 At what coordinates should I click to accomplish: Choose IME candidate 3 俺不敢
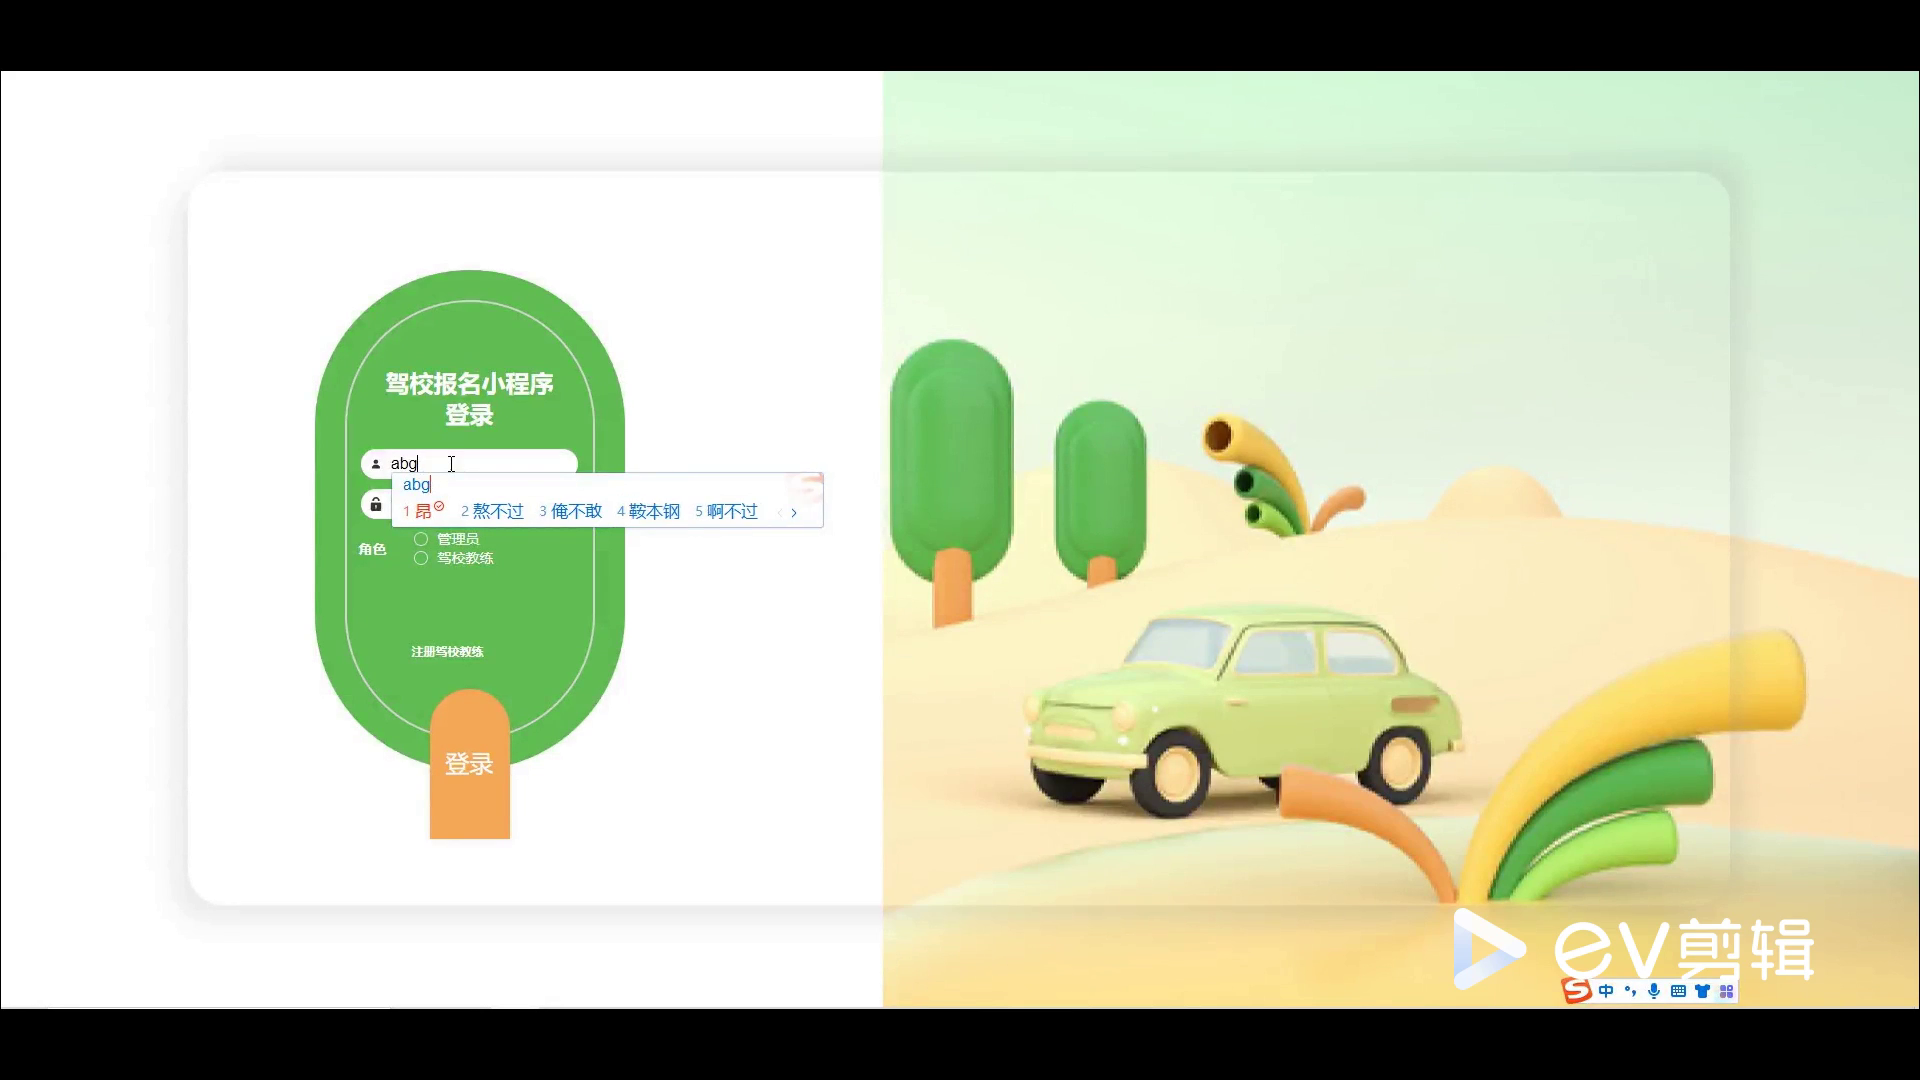[571, 511]
